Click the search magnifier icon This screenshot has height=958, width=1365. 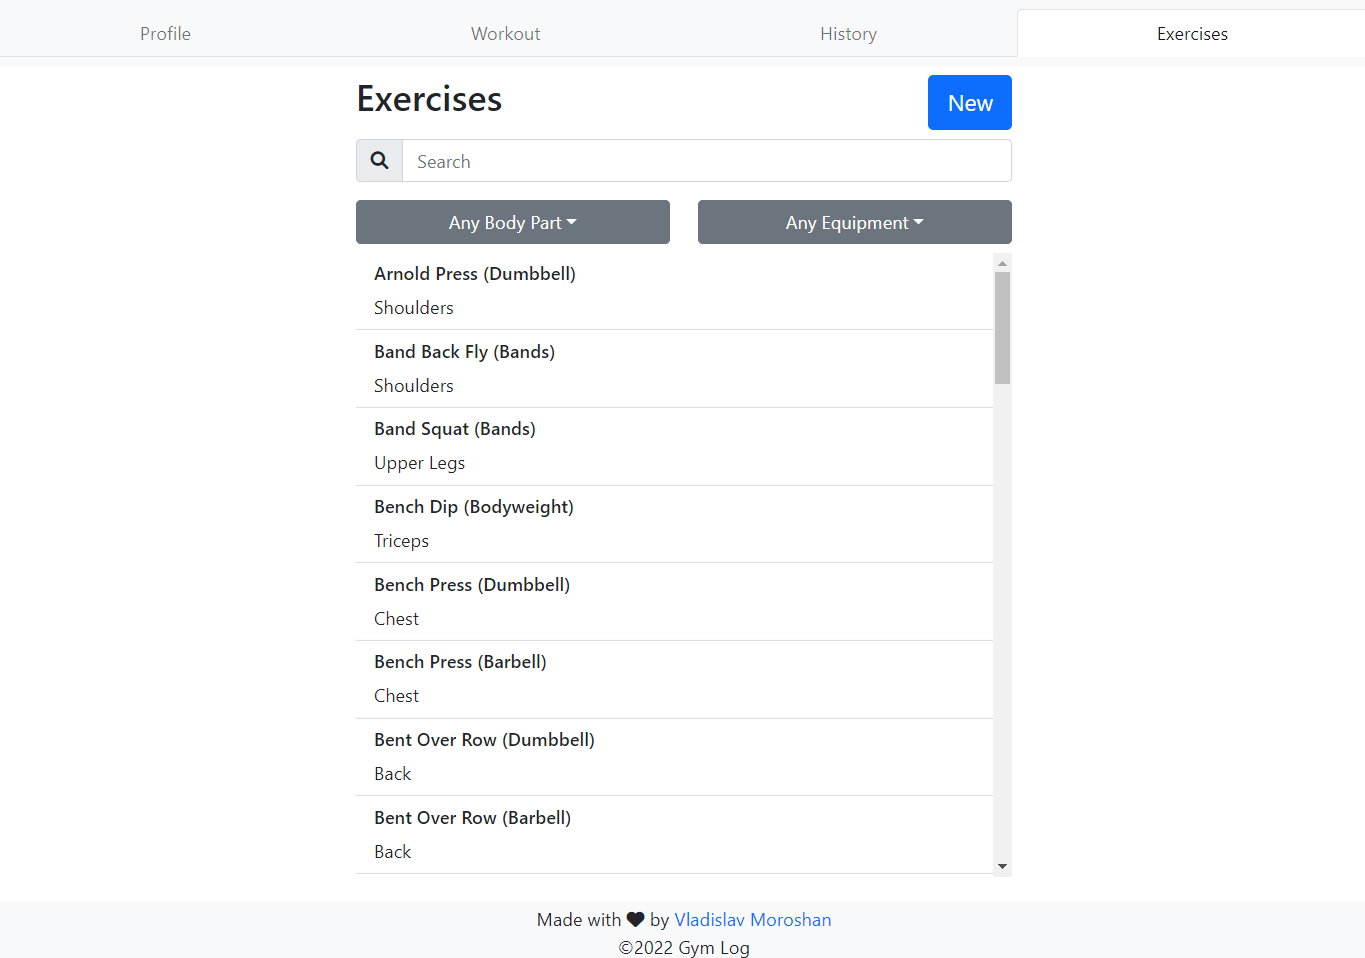pos(379,160)
